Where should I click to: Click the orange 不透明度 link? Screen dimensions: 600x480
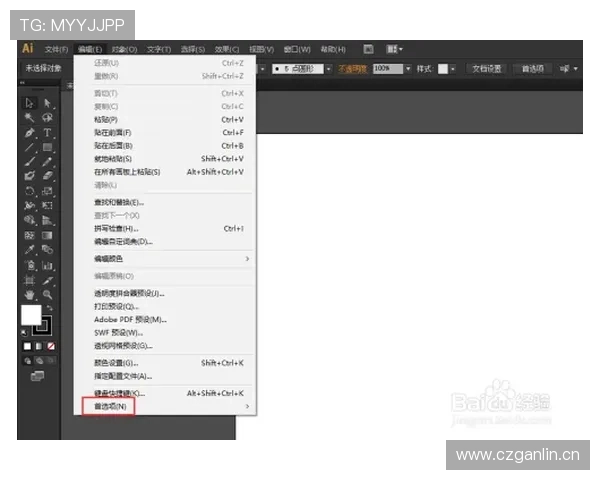[x=352, y=69]
